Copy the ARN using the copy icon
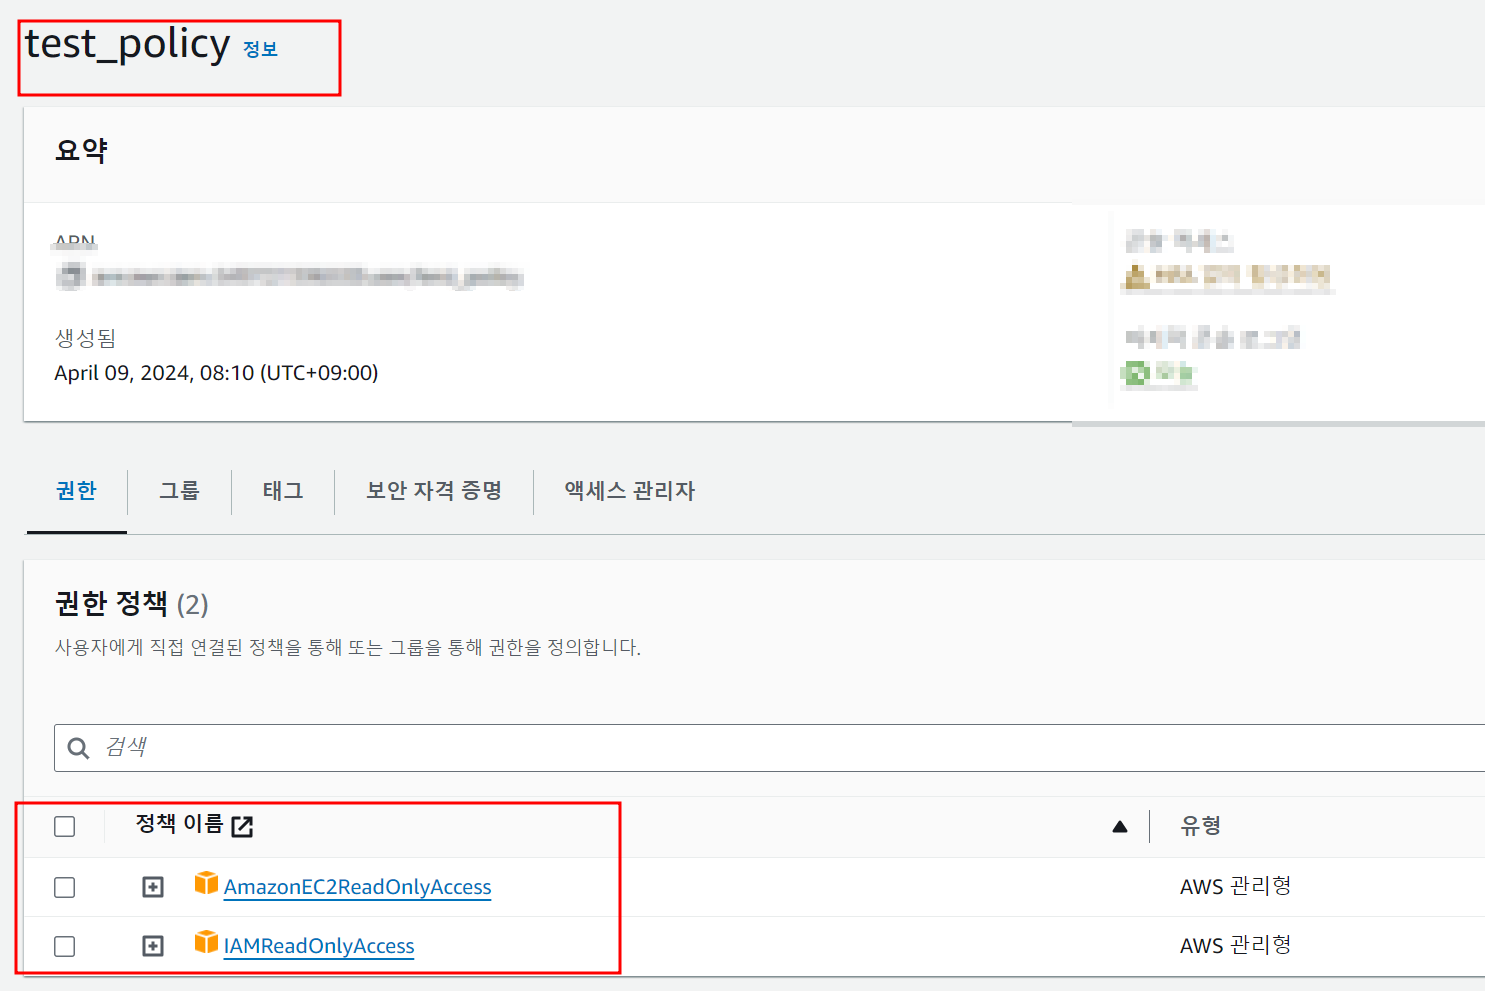 [69, 276]
